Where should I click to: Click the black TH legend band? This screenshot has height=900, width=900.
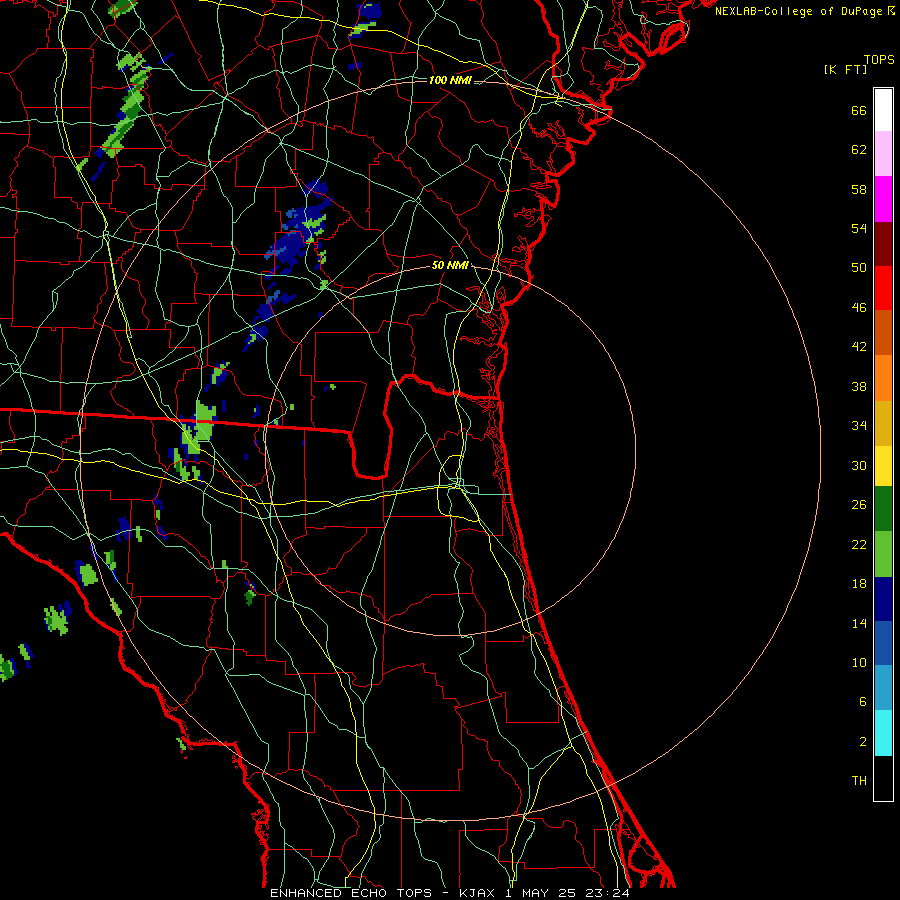(883, 778)
